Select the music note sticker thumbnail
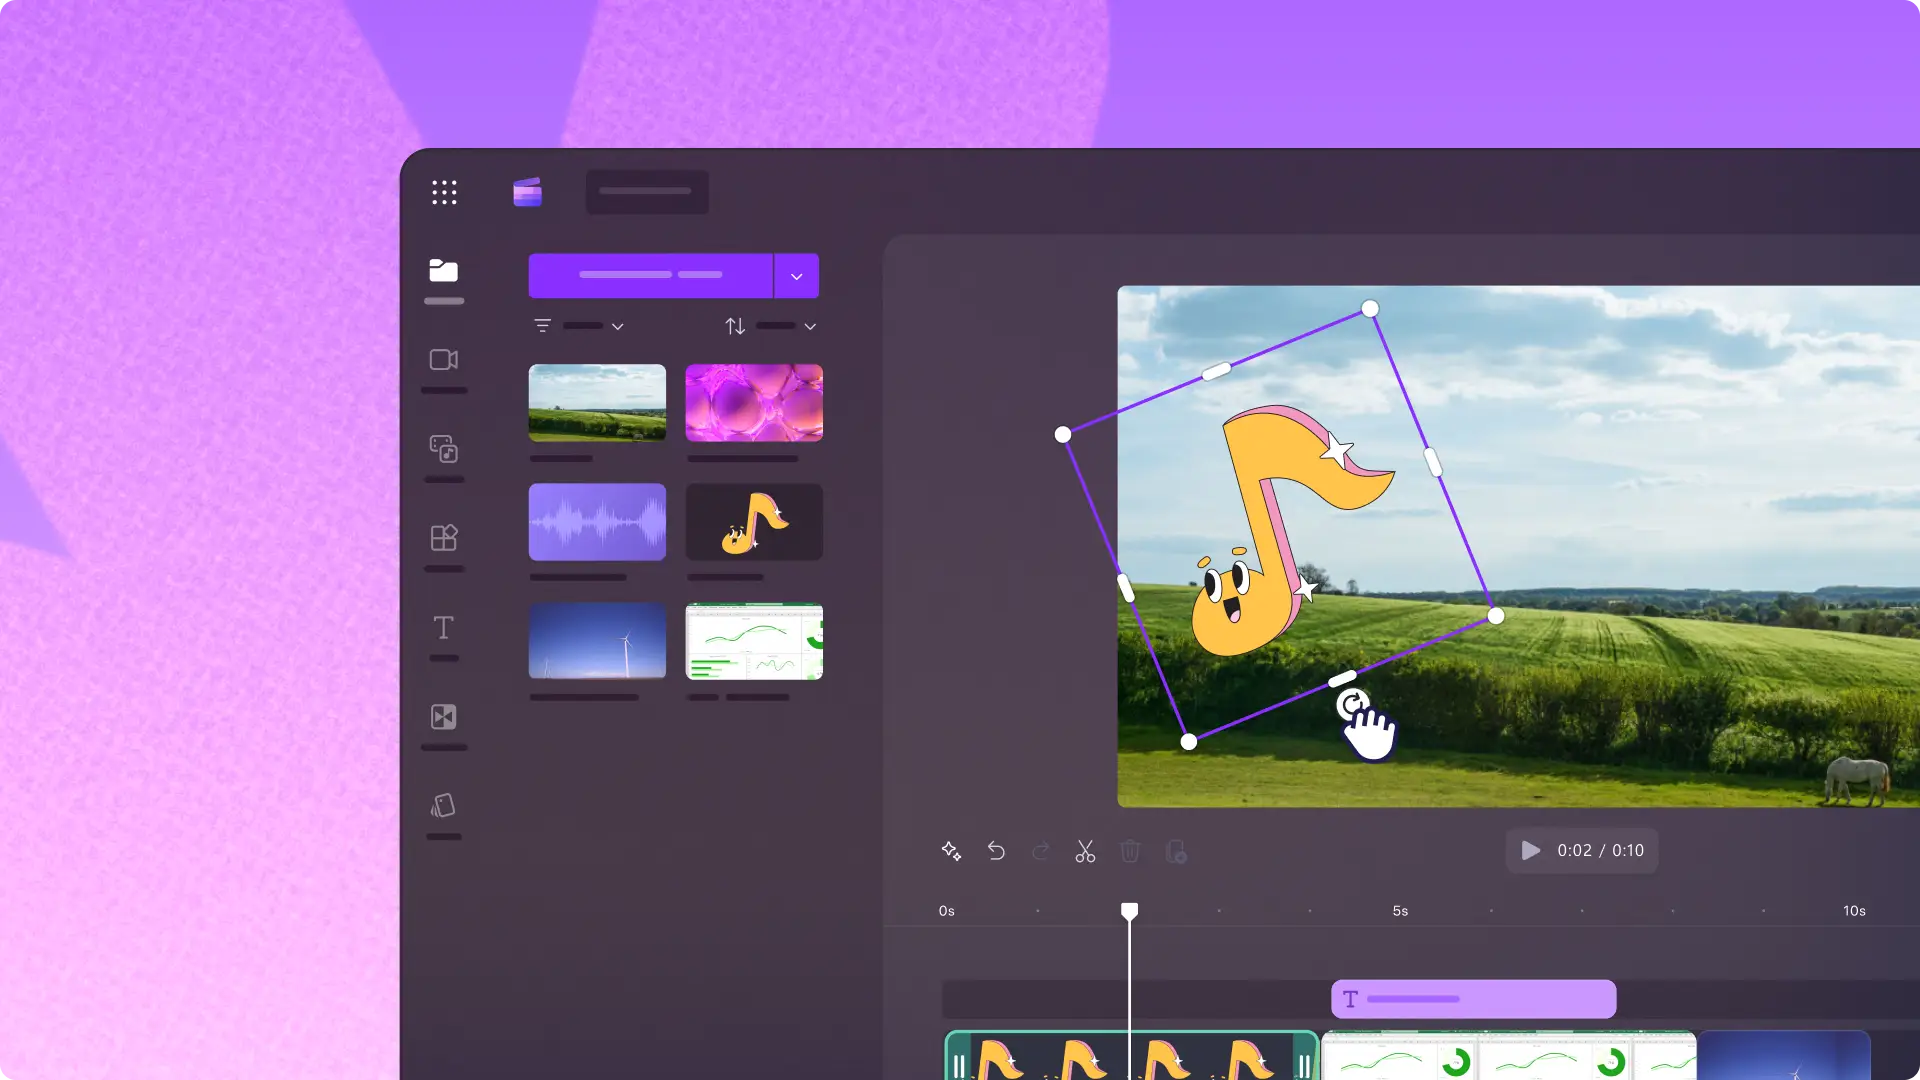Viewport: 1920px width, 1080px height. (x=754, y=522)
